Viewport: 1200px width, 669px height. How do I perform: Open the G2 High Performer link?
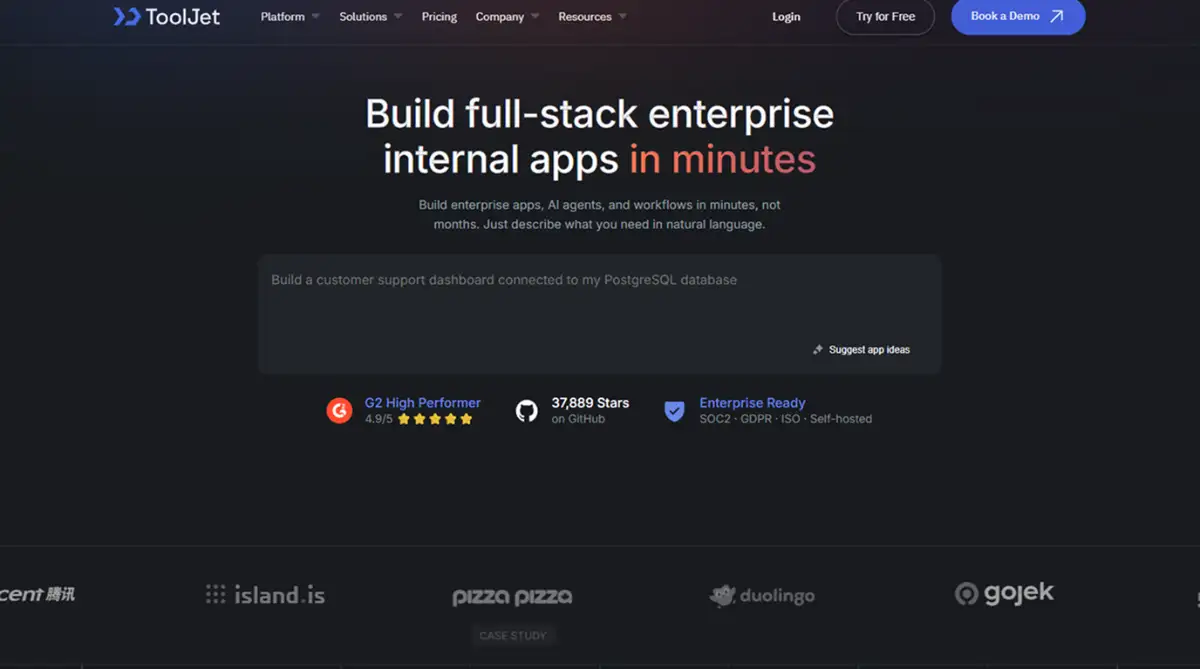[x=423, y=403]
